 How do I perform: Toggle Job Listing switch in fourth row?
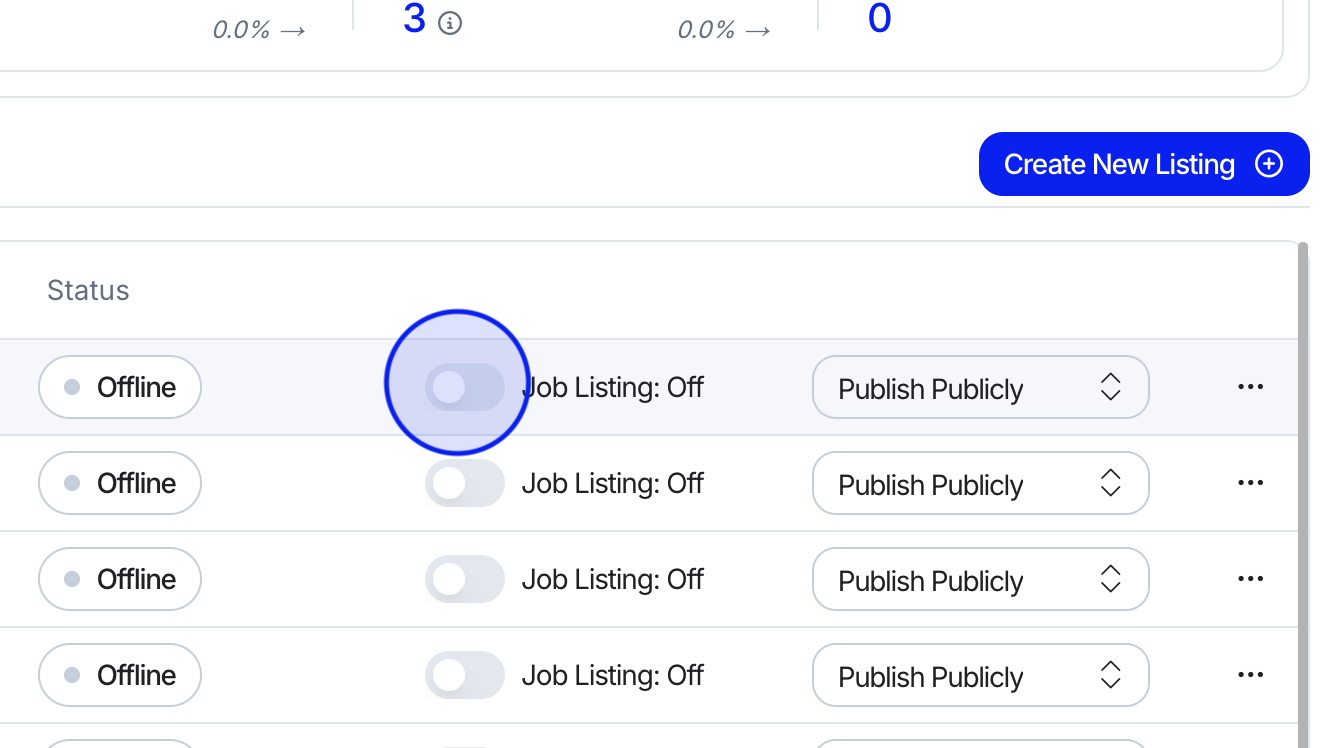point(464,675)
